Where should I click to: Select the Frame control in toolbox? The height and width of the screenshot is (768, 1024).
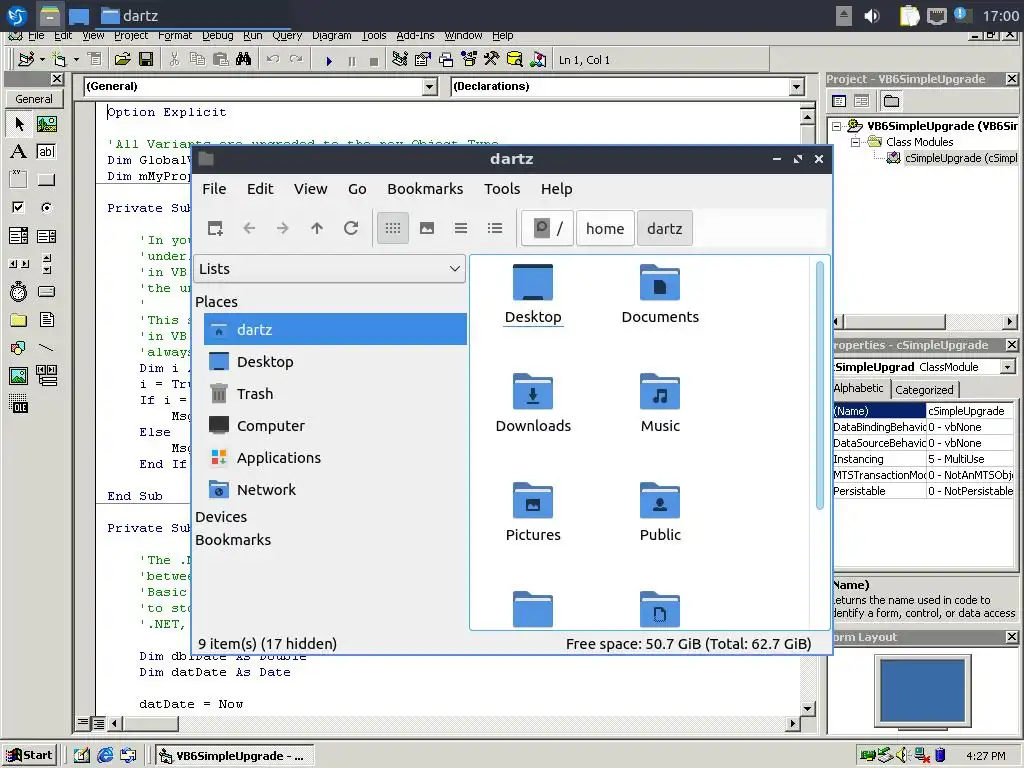[19, 180]
